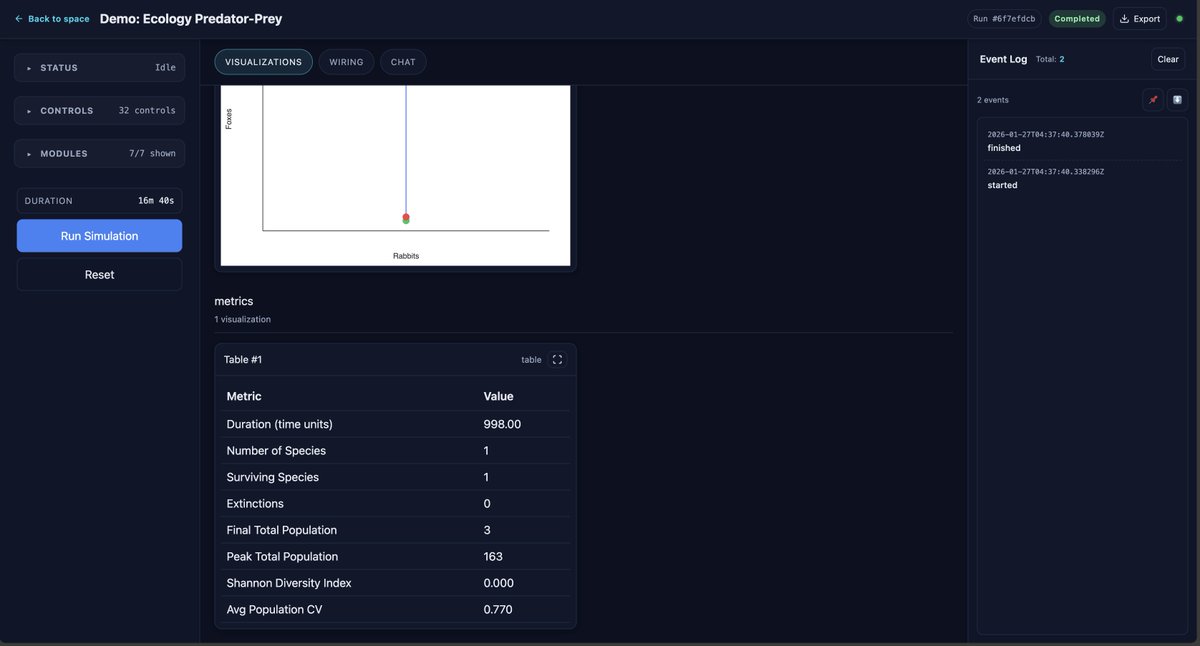Click the Surviving Species row label

(x=273, y=477)
